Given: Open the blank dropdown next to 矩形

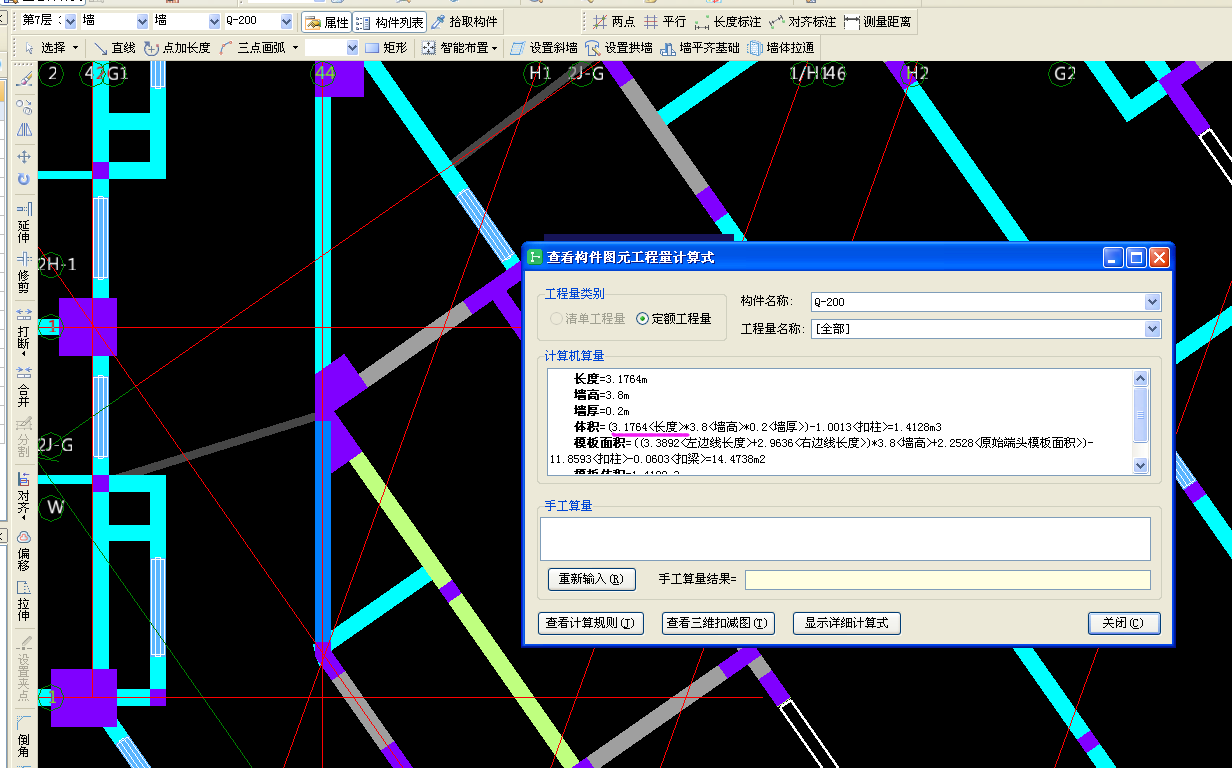Looking at the screenshot, I should pyautogui.click(x=352, y=48).
